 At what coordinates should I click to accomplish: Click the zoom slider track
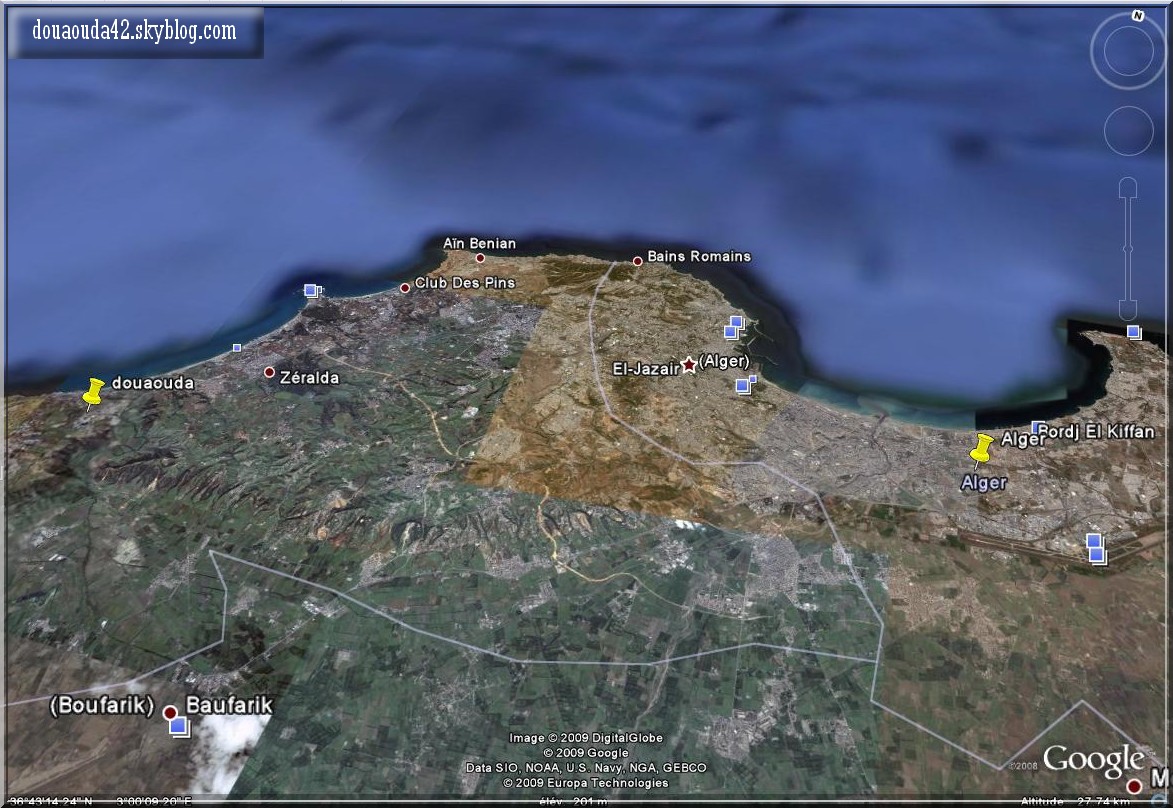tap(1127, 247)
